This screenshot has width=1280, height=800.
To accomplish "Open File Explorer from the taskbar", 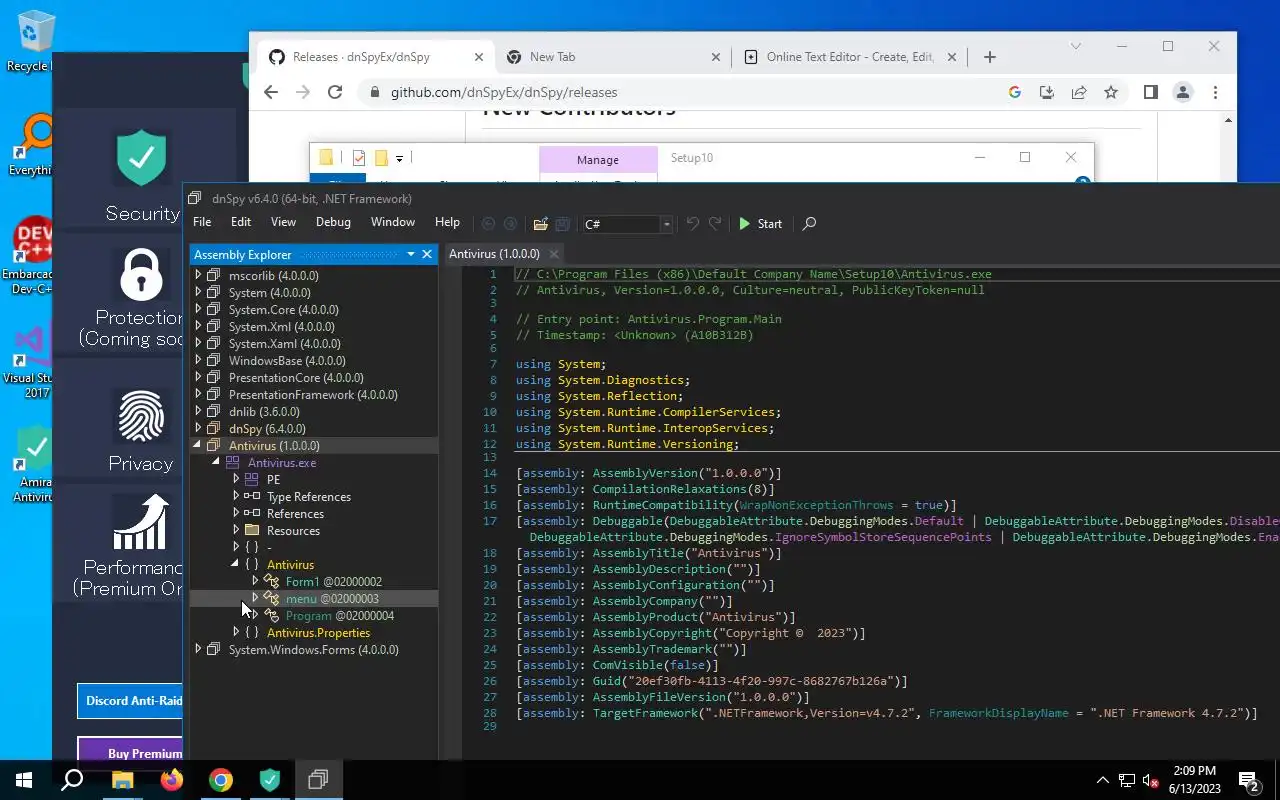I will pos(122,780).
